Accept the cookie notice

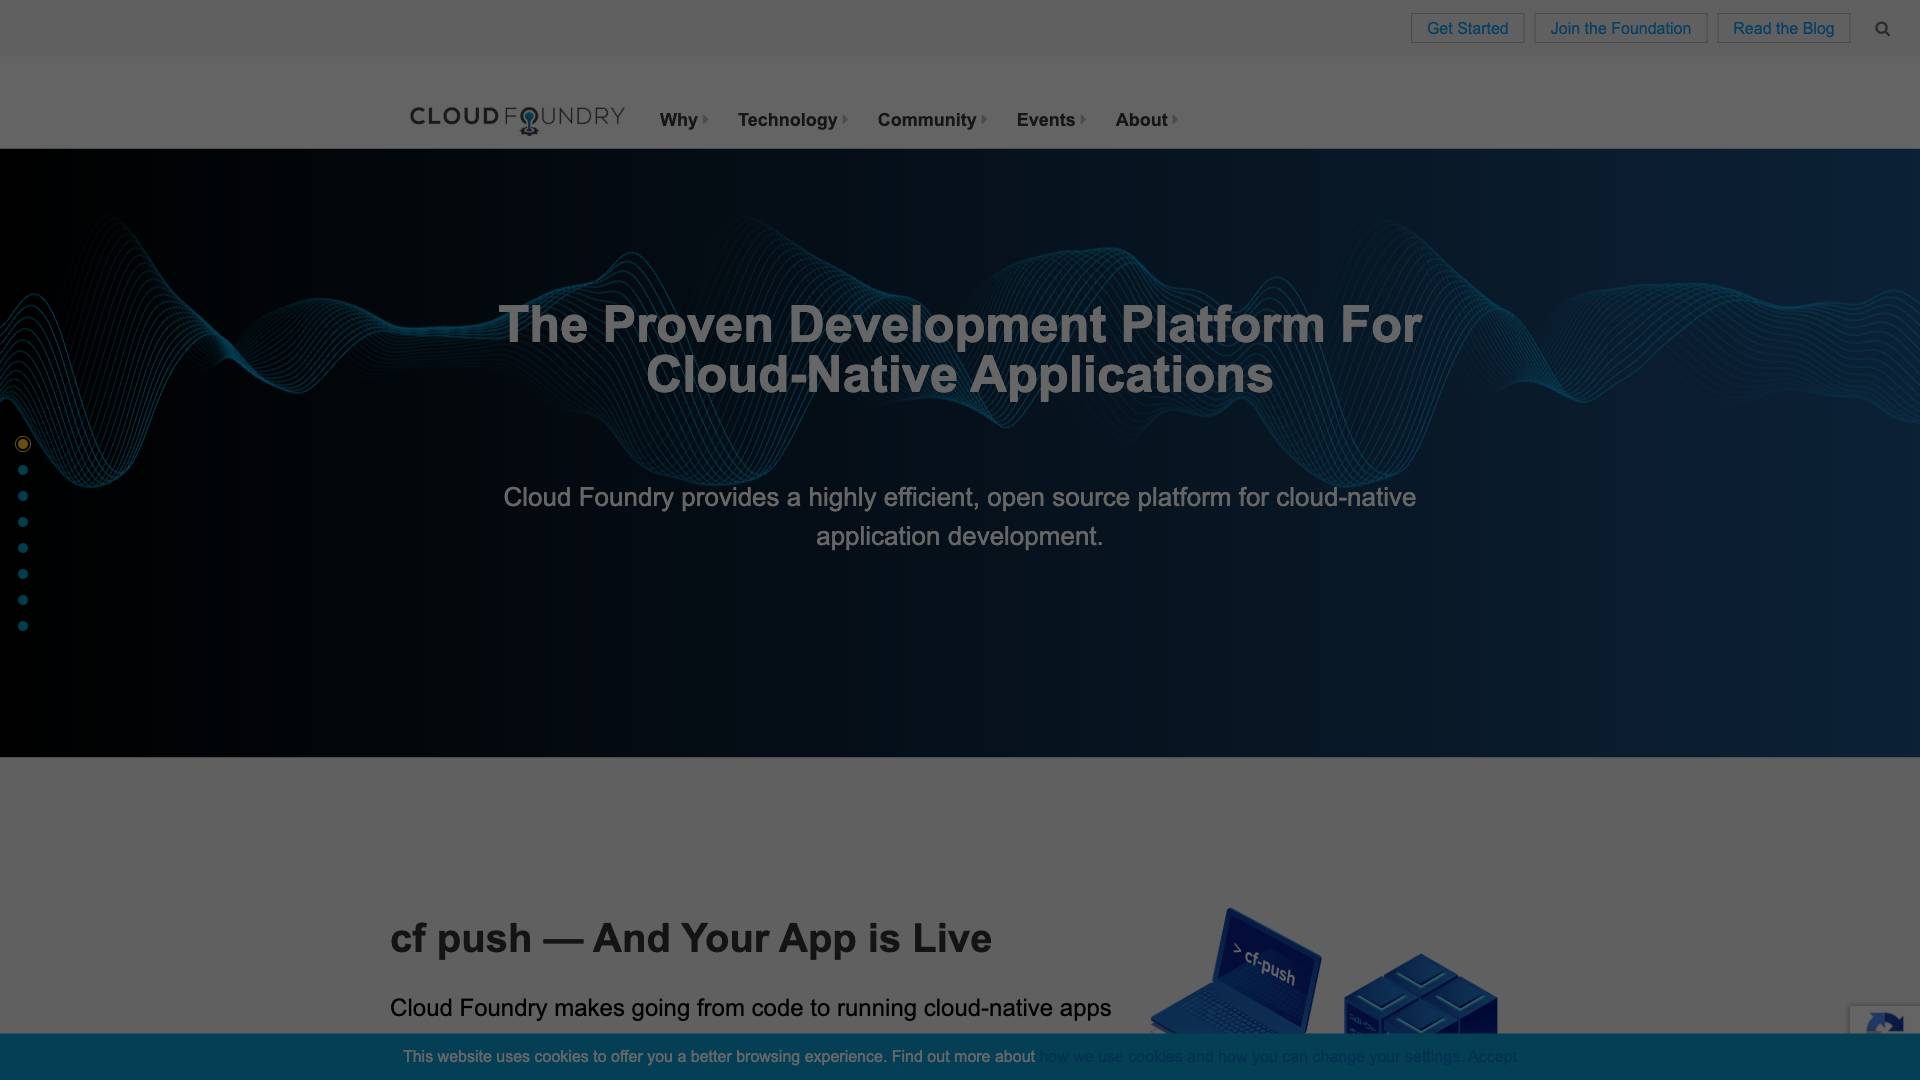(x=1492, y=1056)
